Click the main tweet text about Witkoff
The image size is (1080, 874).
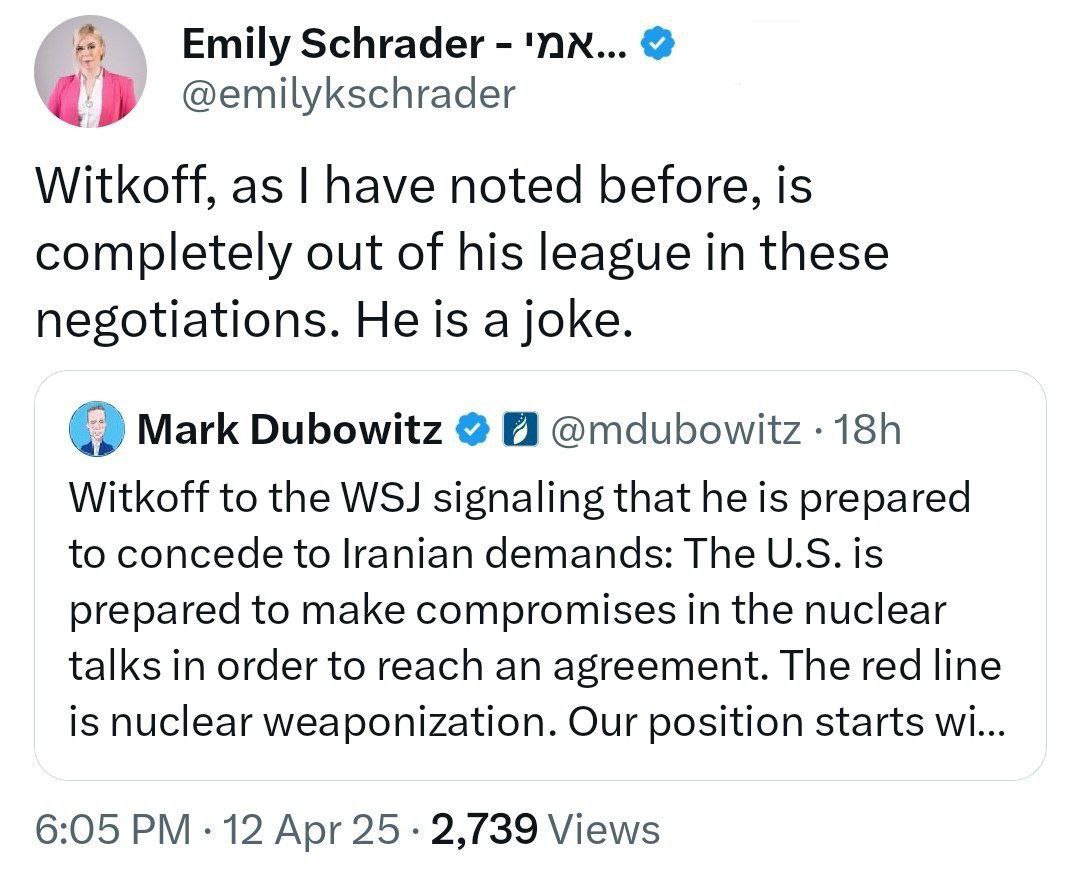[x=462, y=253]
